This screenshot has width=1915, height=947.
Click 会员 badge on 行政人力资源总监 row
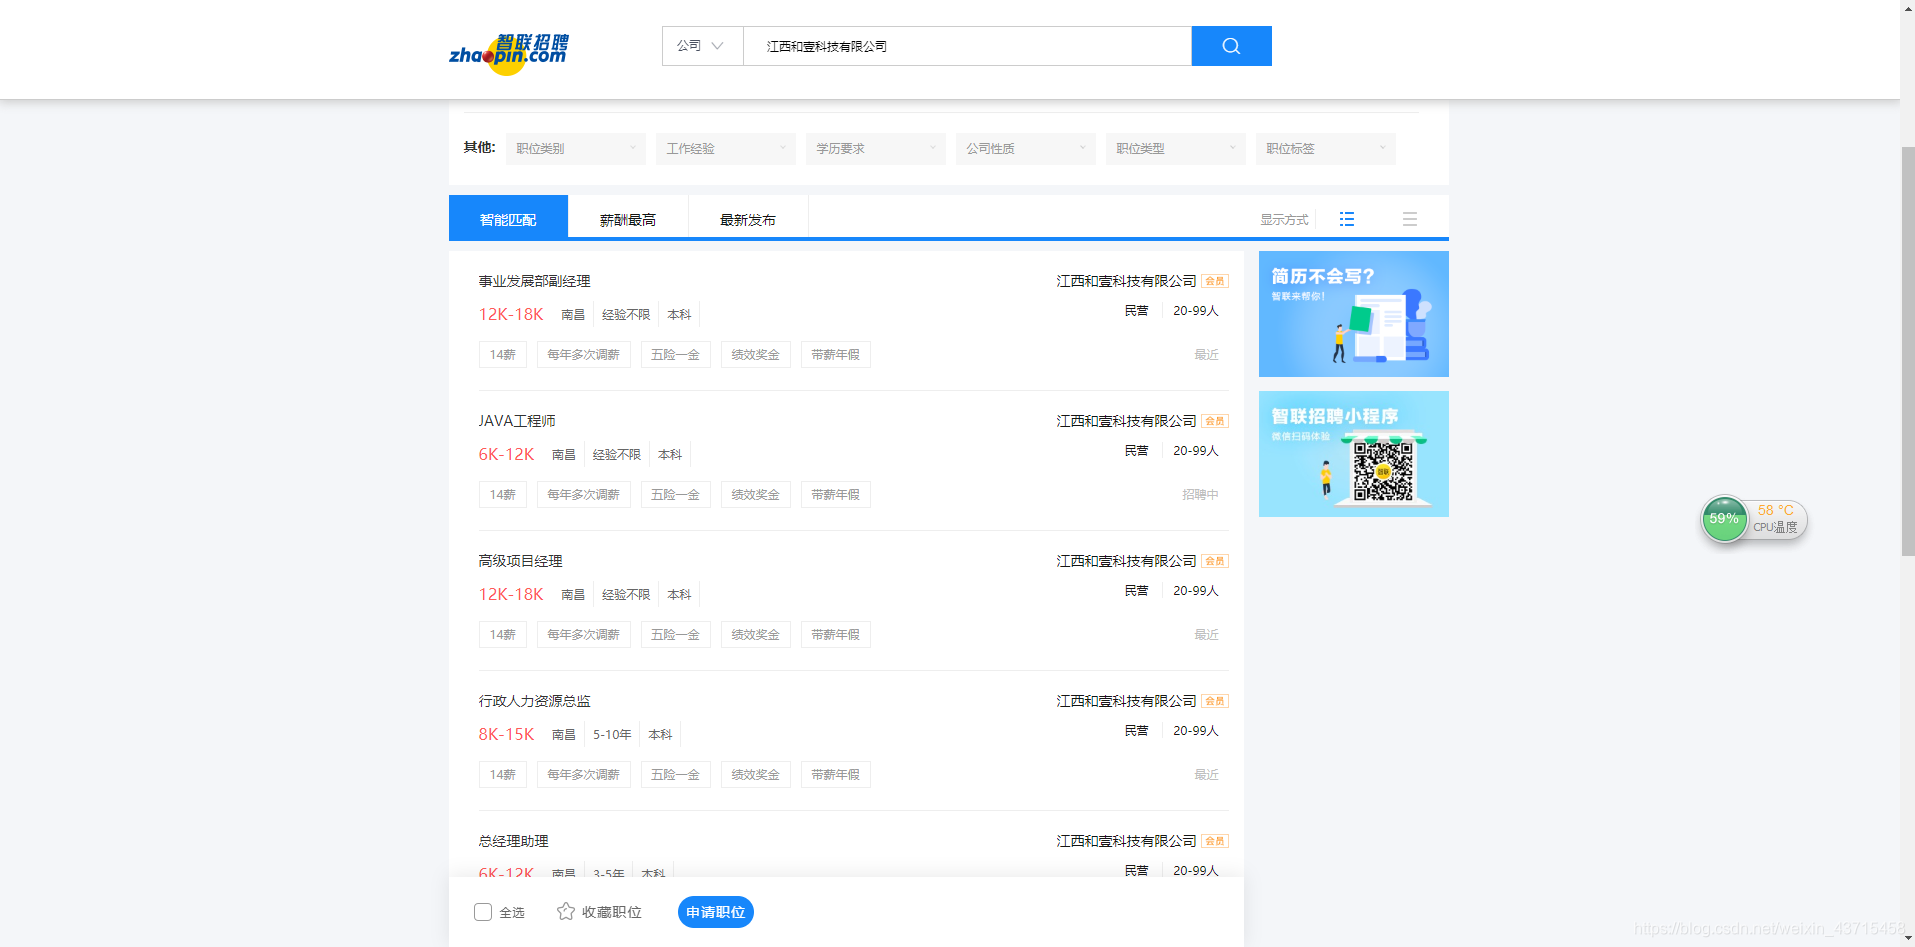tap(1215, 701)
